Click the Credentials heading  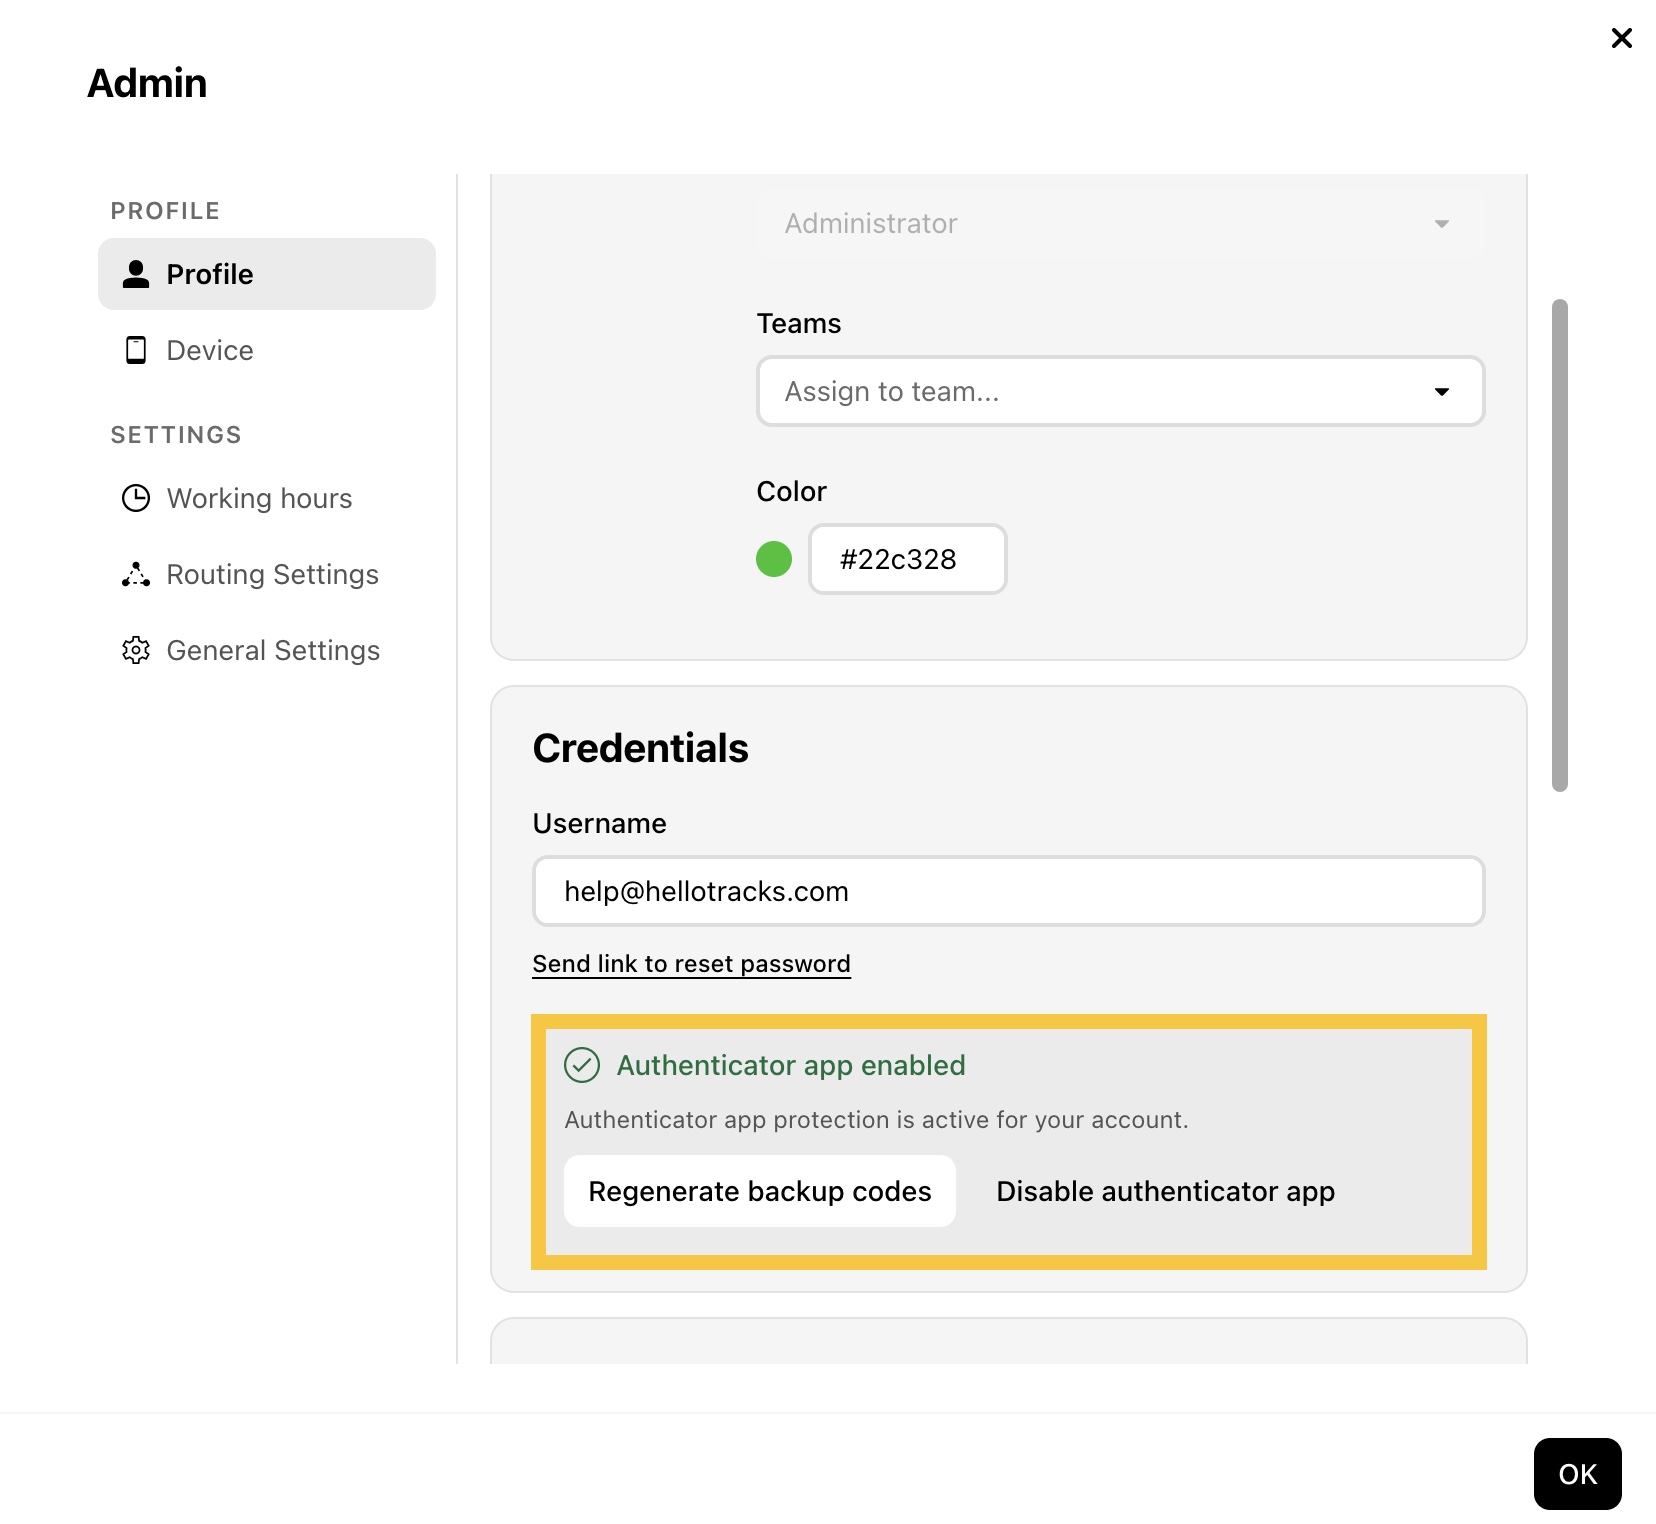pyautogui.click(x=640, y=748)
